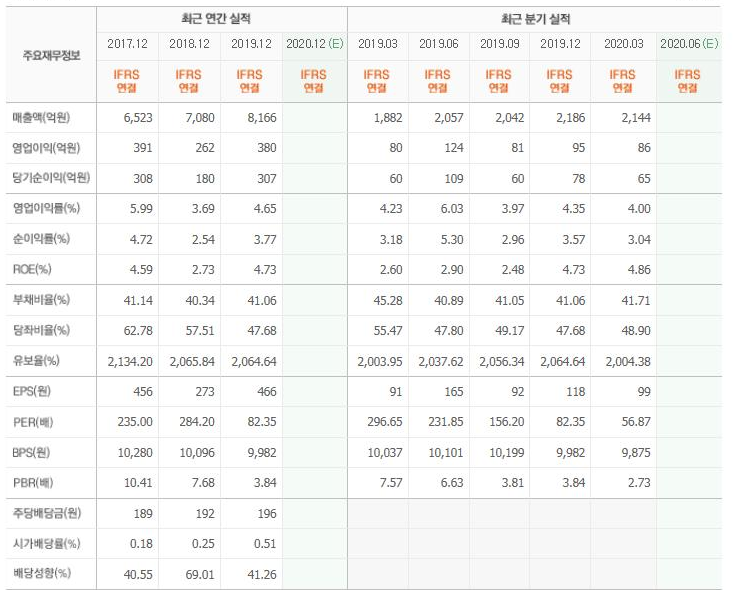Click the net income value 109
Viewport: 738px width, 590px height.
coord(454,178)
